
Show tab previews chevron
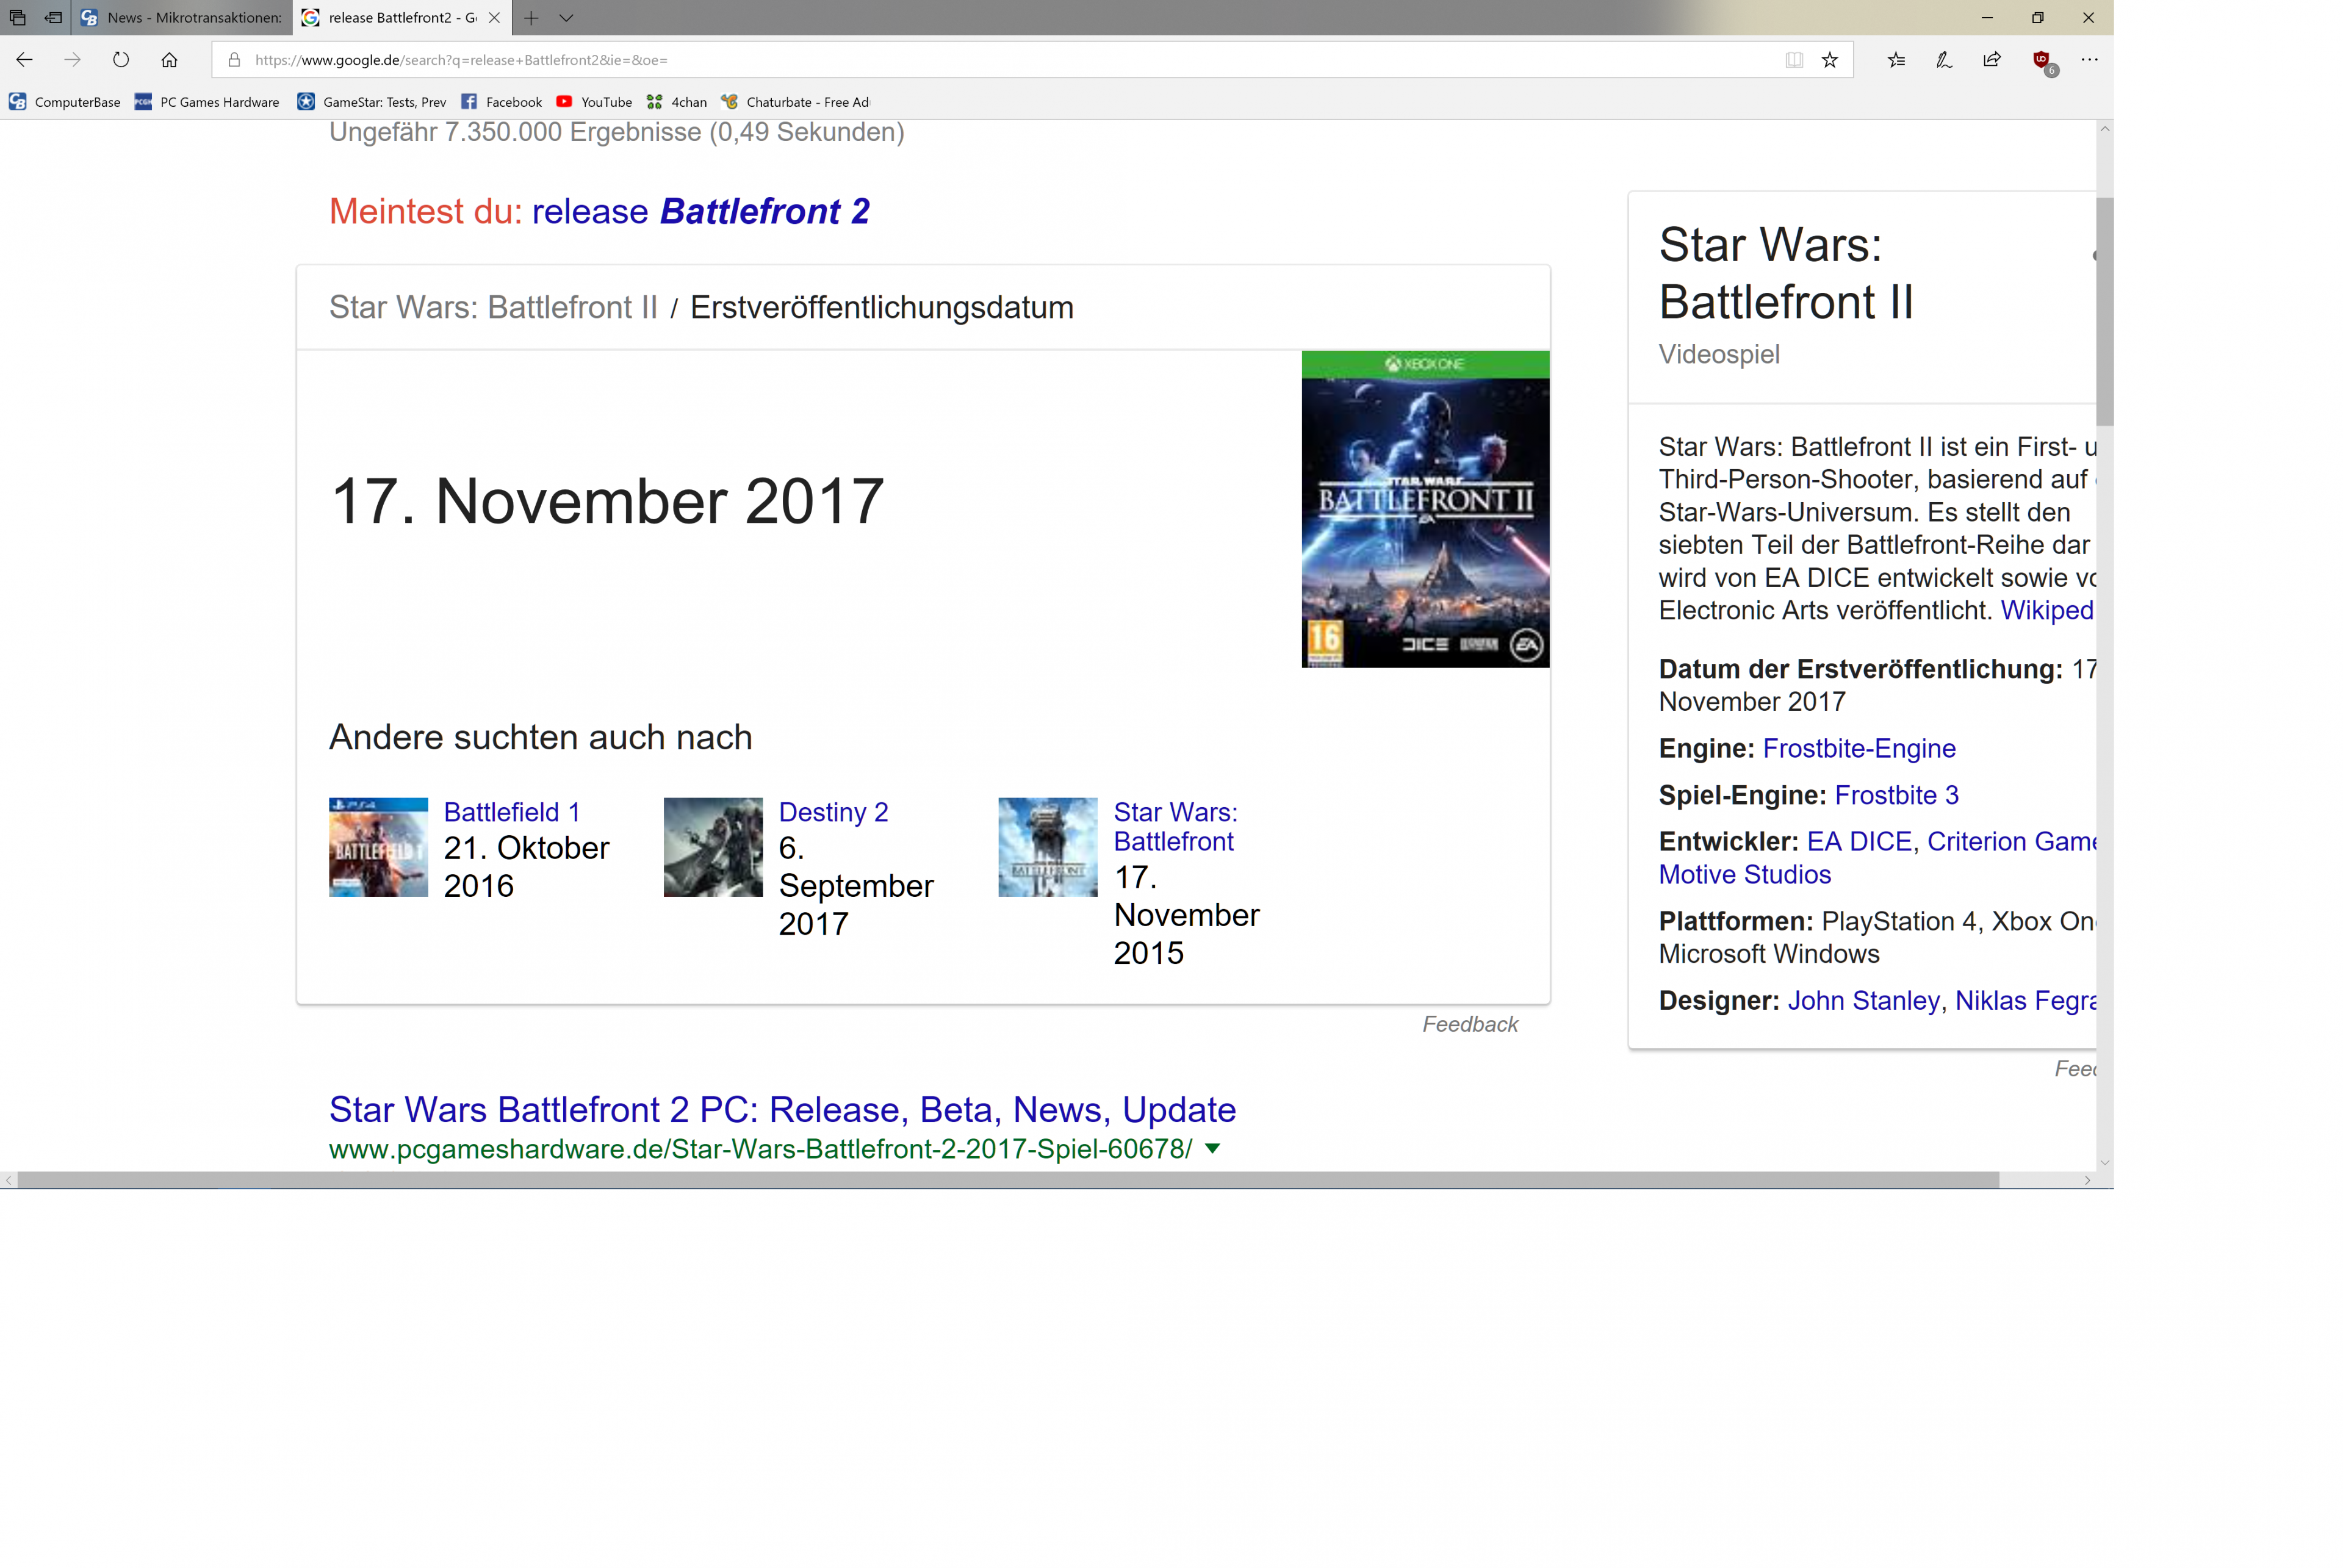566,18
